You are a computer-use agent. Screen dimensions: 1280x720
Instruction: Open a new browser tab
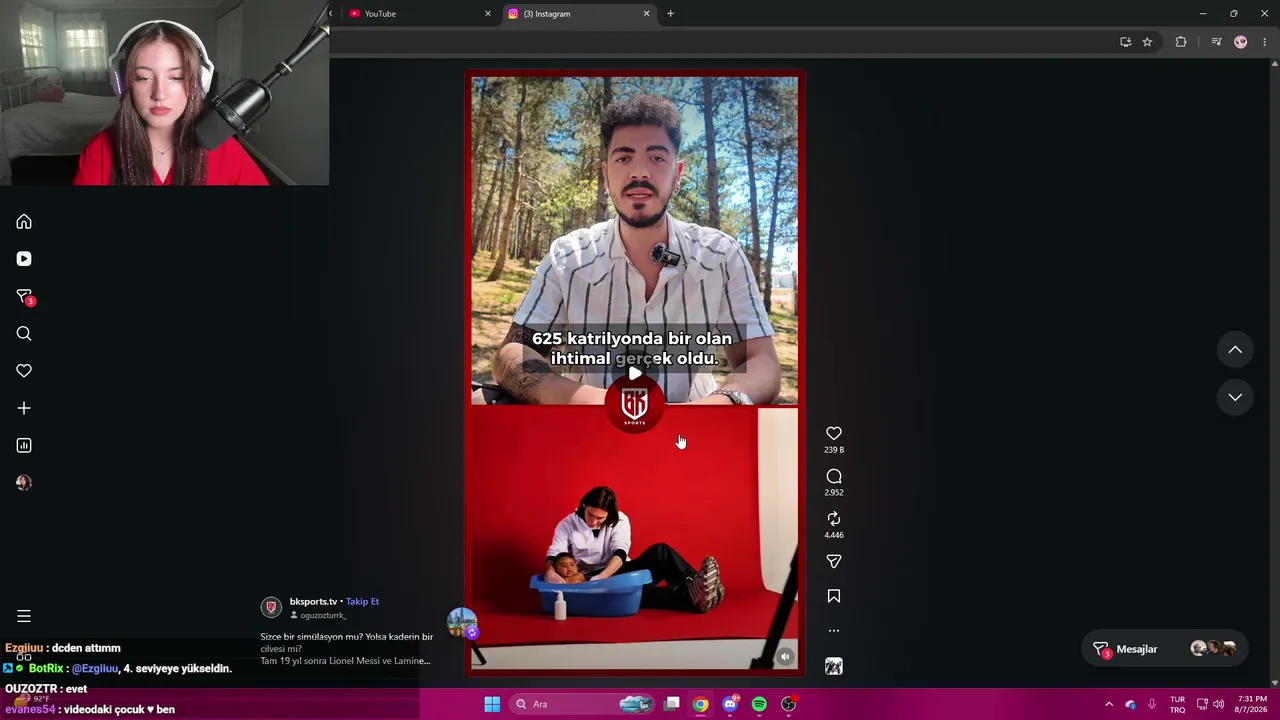pyautogui.click(x=670, y=14)
